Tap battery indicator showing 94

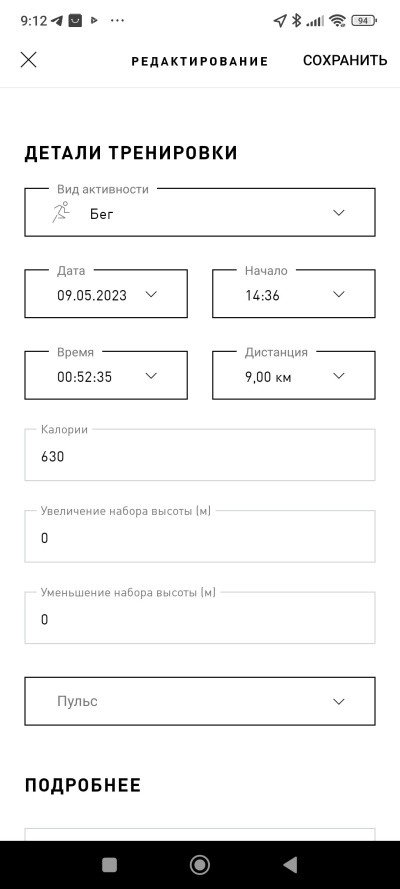point(364,21)
